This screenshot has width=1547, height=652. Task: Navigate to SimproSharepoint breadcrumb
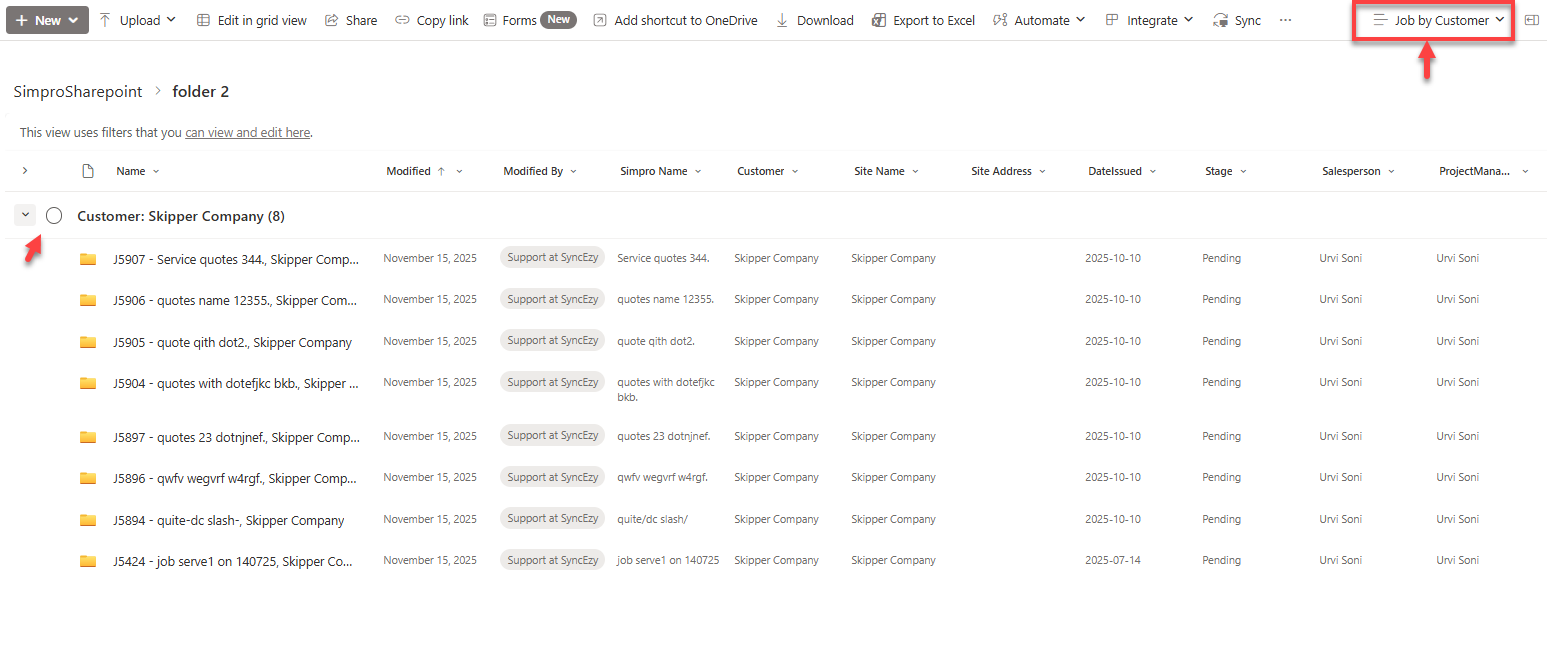click(x=78, y=92)
